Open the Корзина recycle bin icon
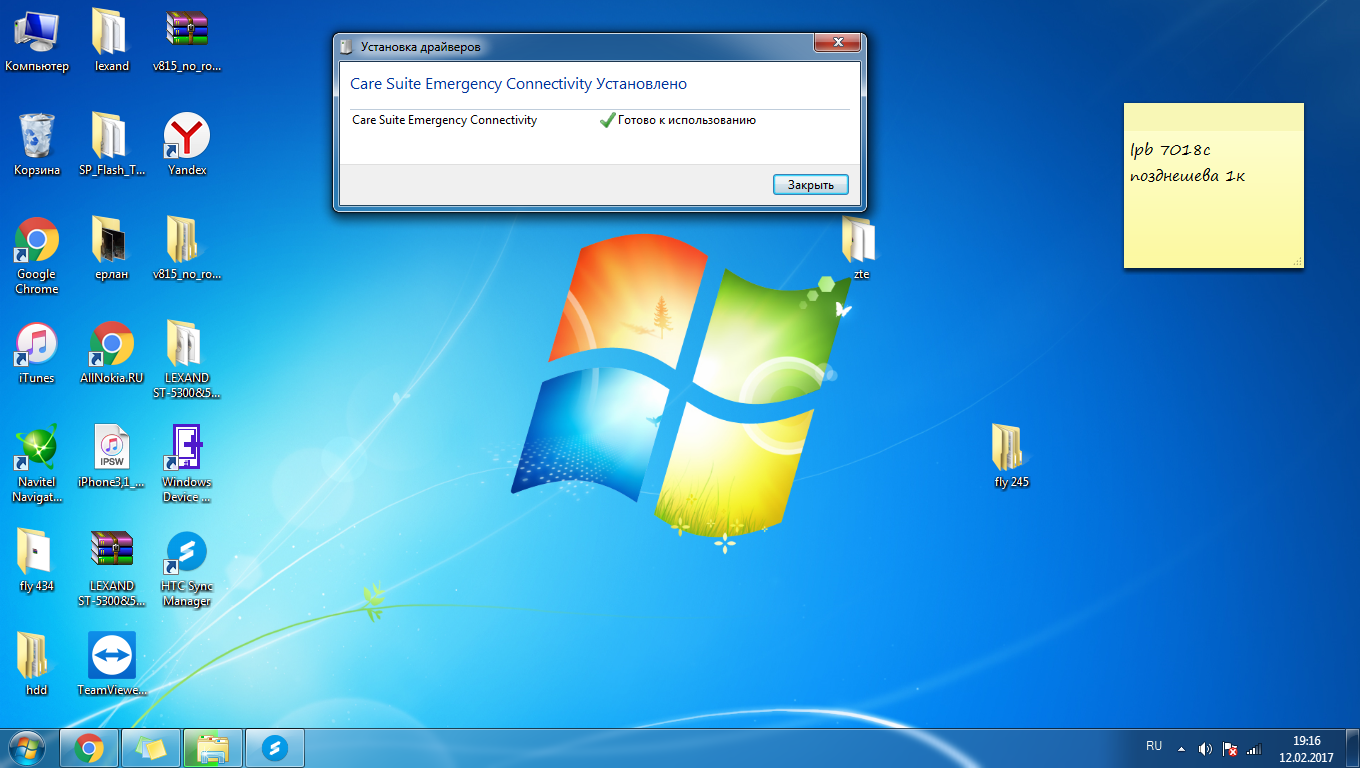This screenshot has width=1360, height=768. coord(37,137)
